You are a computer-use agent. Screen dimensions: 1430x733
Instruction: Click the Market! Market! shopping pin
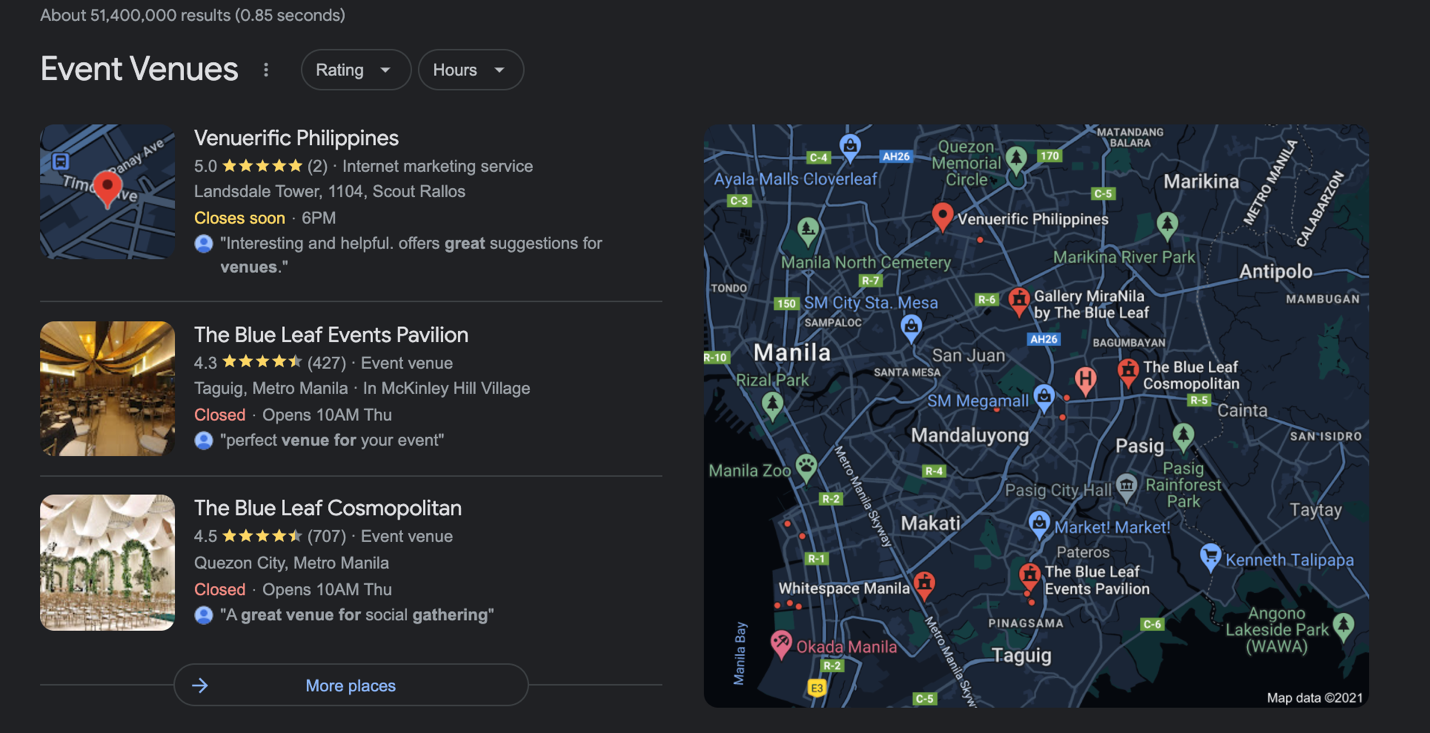click(x=1039, y=523)
